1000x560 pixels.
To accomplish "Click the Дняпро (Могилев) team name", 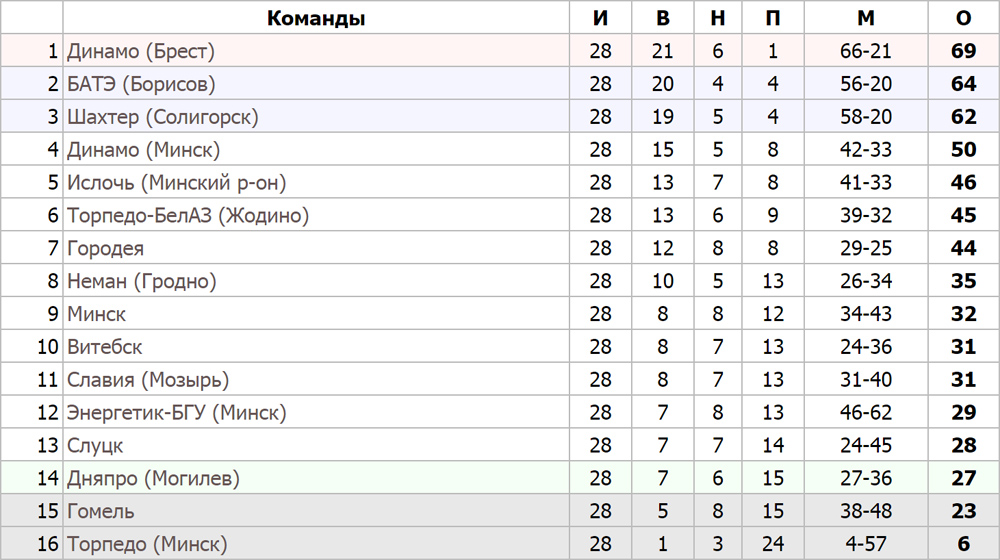I will pos(153,478).
